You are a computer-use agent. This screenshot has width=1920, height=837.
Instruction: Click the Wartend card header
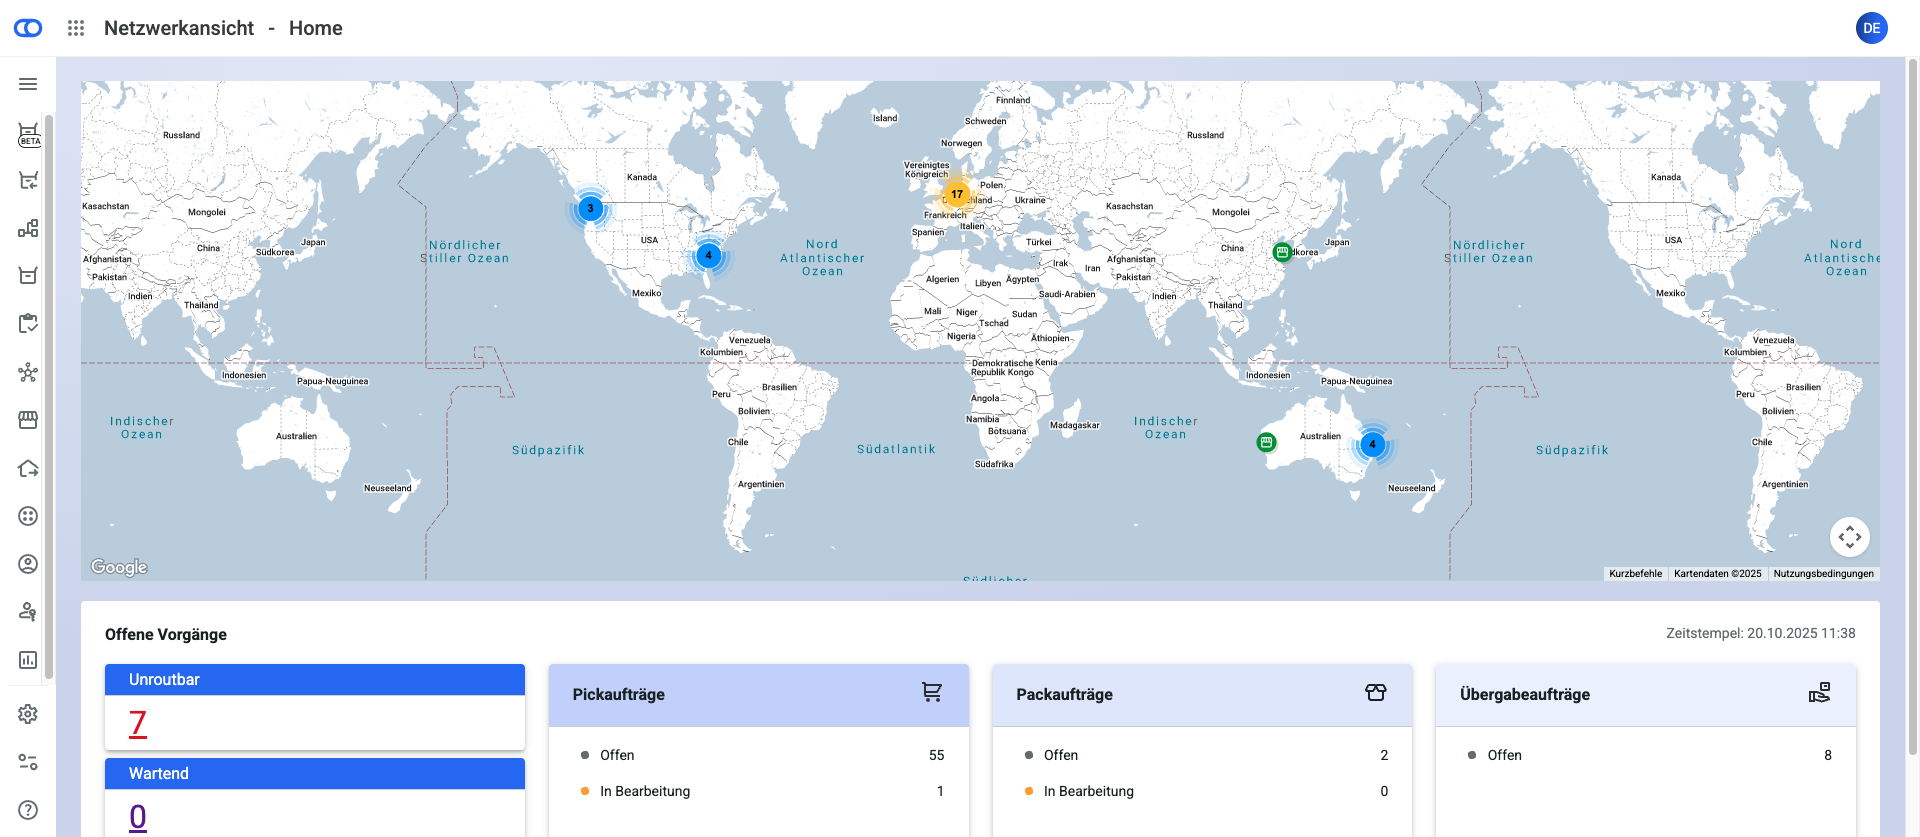[x=315, y=774]
